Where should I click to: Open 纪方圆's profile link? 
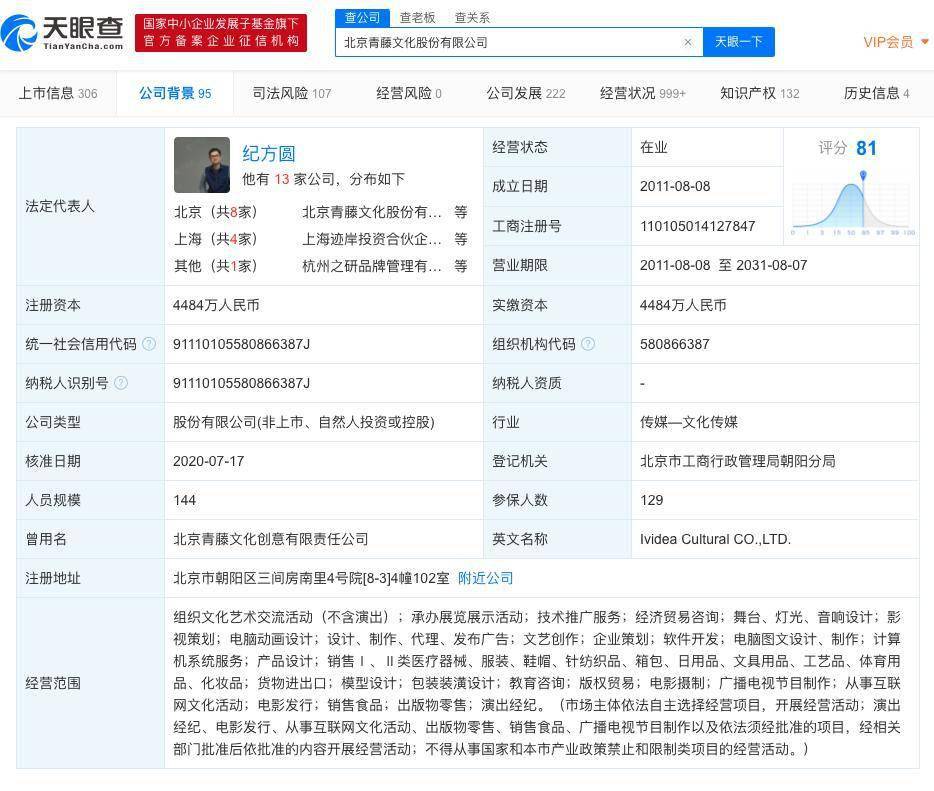[269, 153]
